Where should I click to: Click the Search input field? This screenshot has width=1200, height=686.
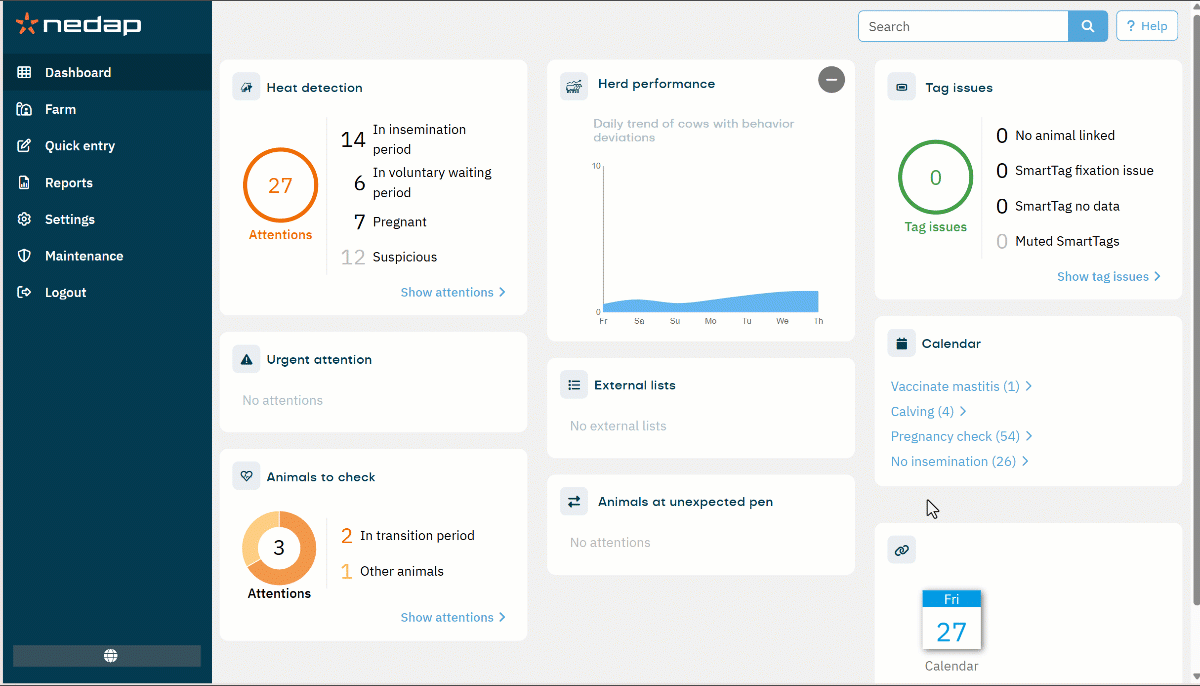point(963,27)
